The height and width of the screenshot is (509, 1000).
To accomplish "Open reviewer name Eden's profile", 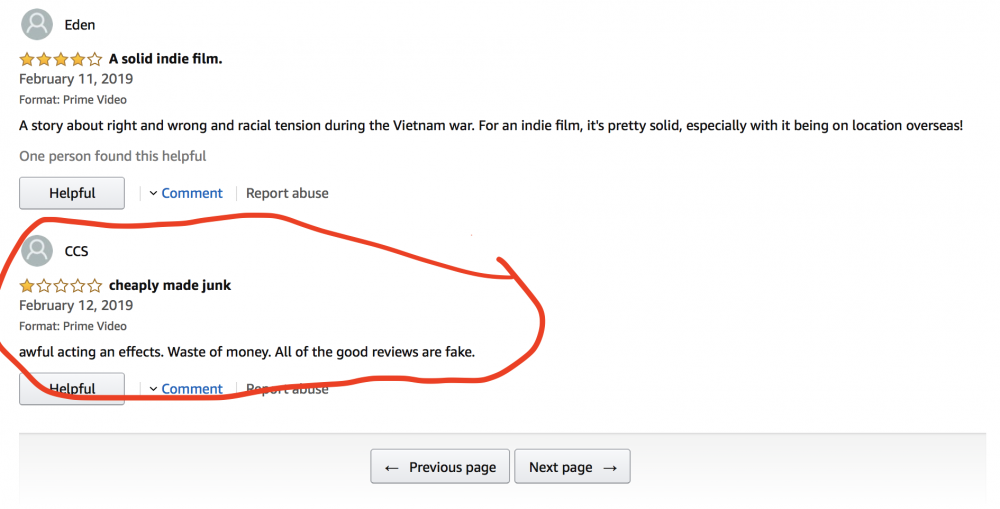I will (x=80, y=25).
